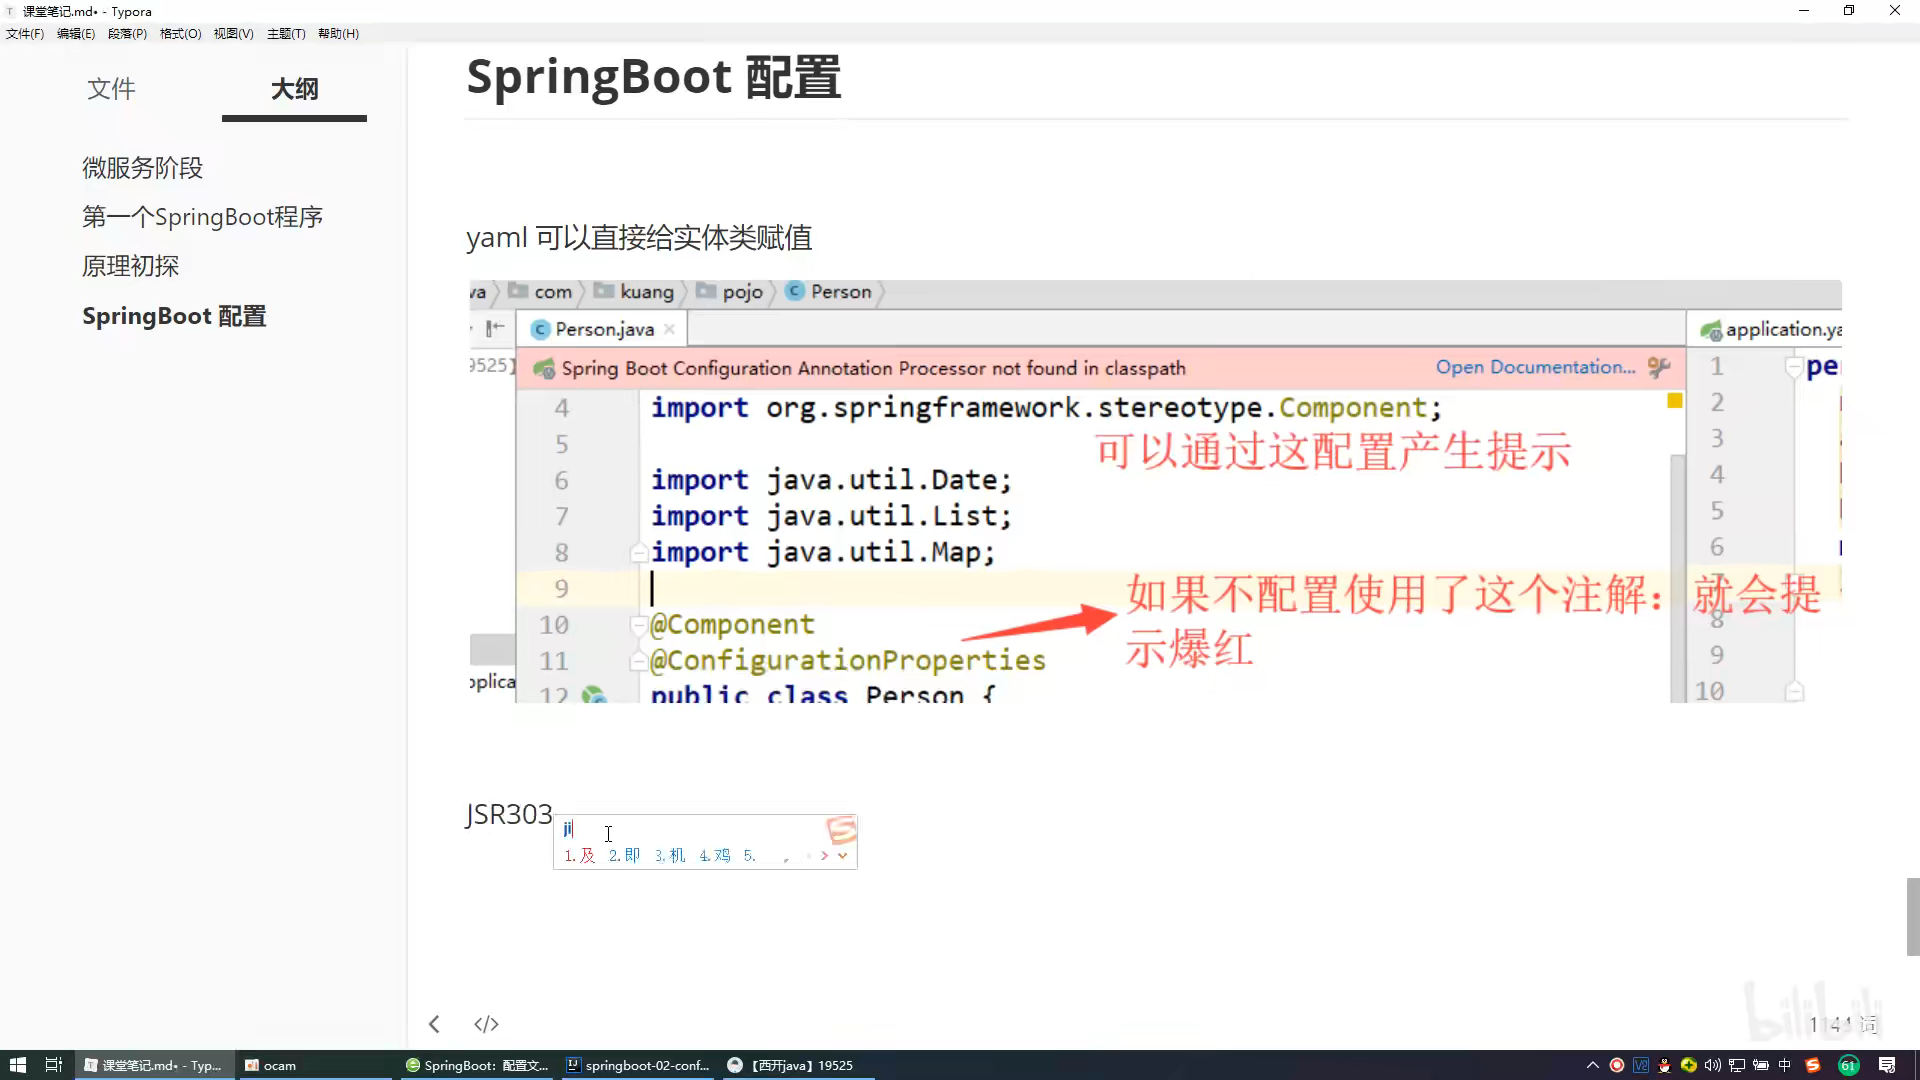Show hidden system tray icons
The width and height of the screenshot is (1920, 1080).
pyautogui.click(x=1592, y=1065)
